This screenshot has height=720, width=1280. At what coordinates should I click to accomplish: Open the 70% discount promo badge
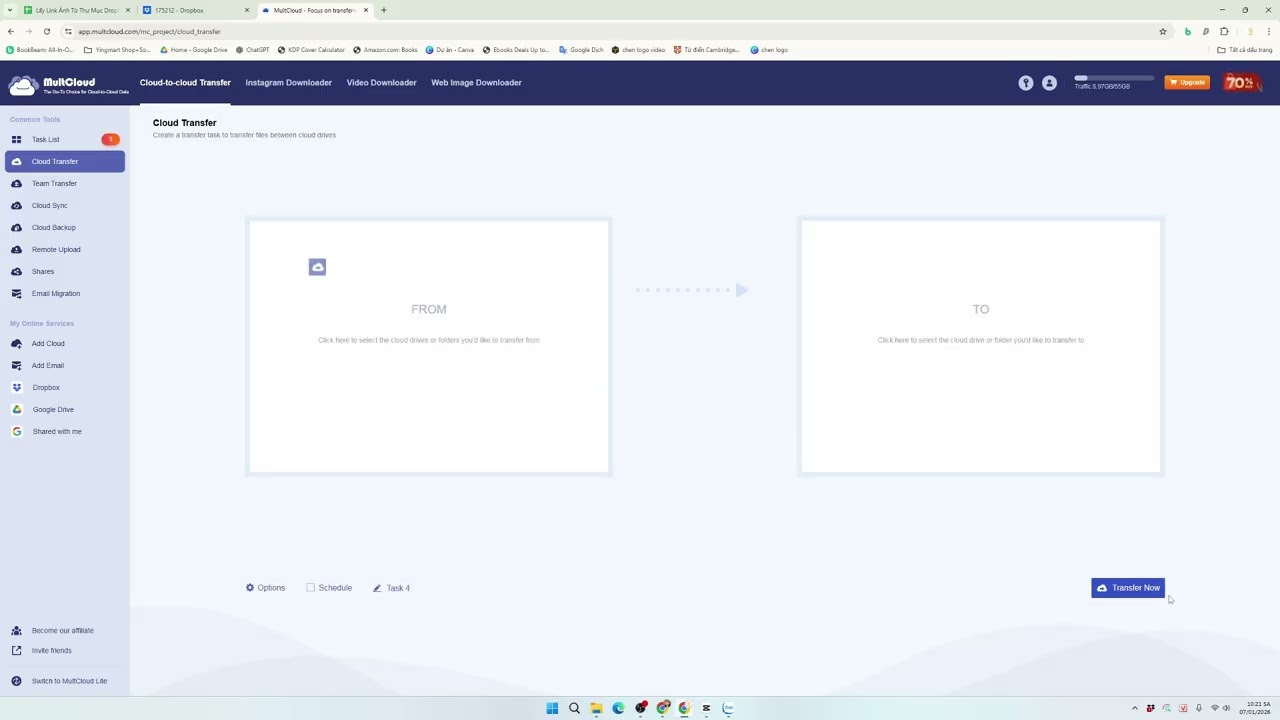coord(1241,83)
